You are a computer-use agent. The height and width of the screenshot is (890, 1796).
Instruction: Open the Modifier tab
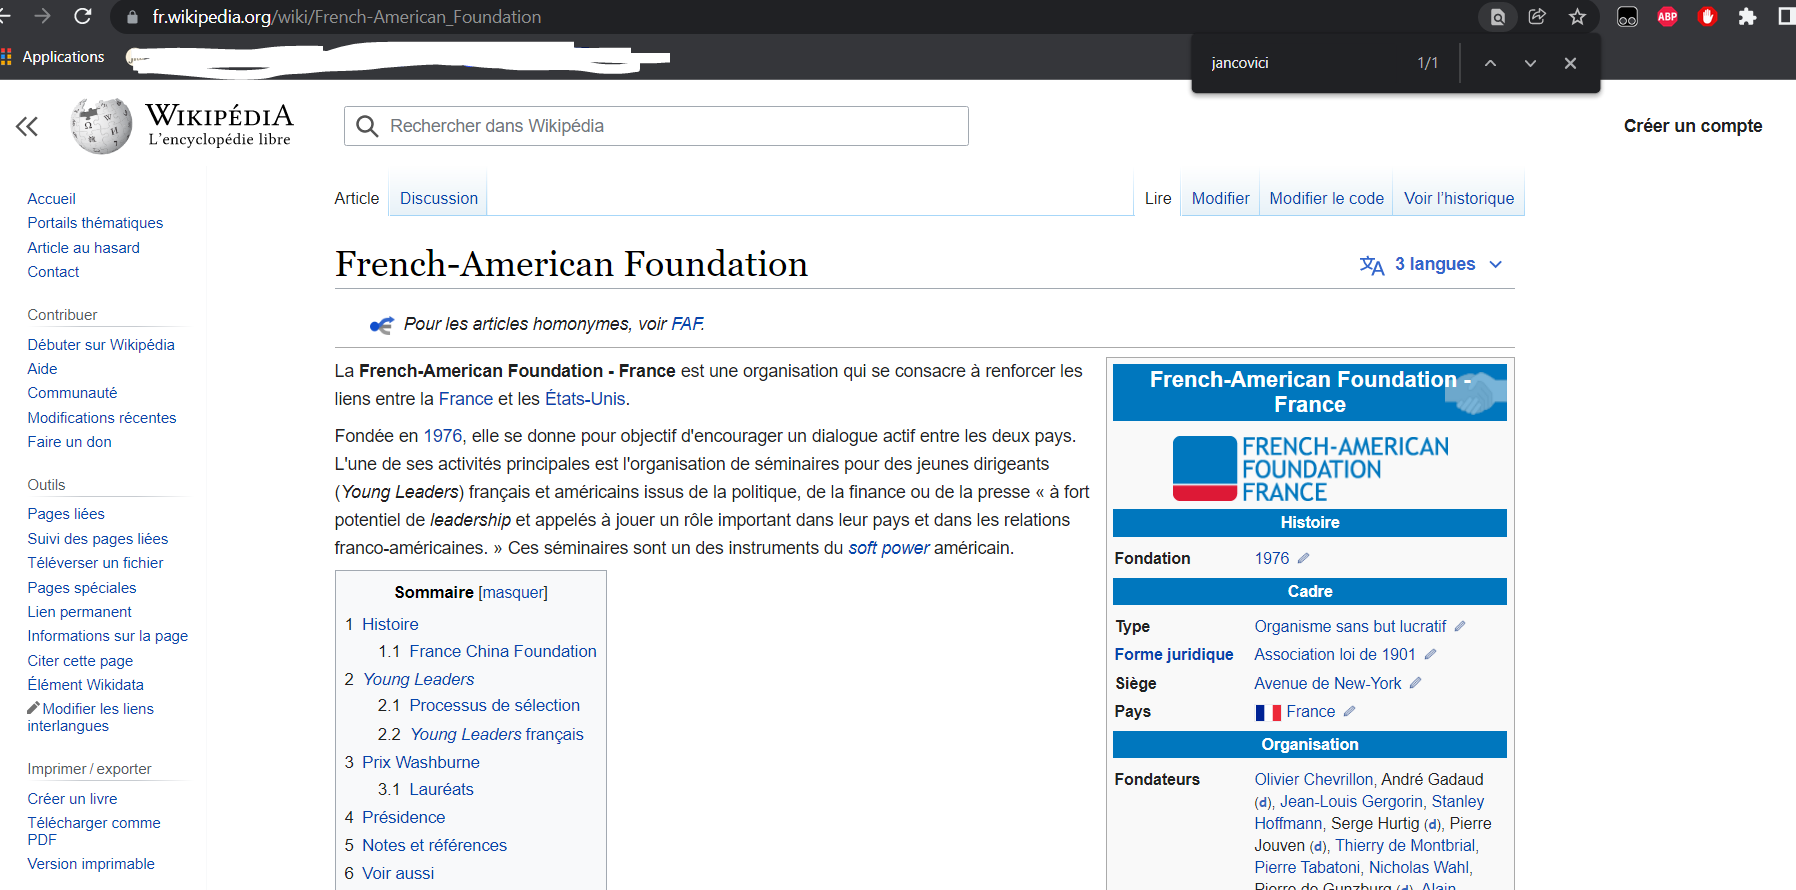(x=1220, y=198)
